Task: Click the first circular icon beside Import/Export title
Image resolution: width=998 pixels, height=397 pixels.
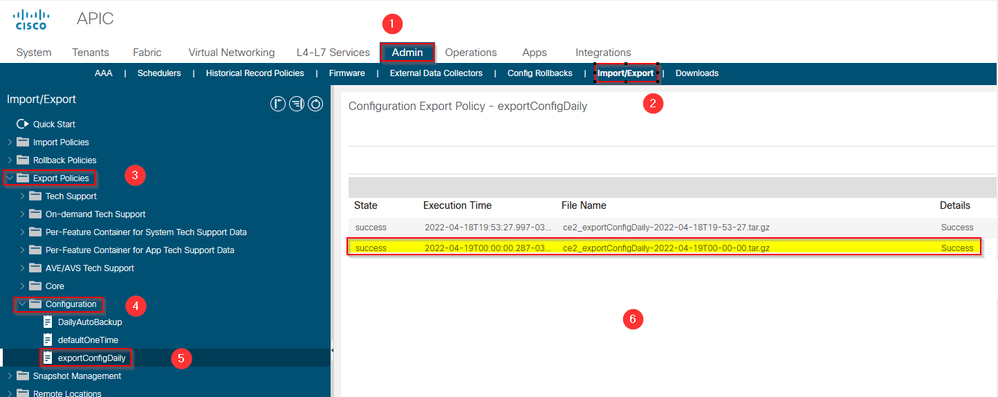Action: [278, 104]
